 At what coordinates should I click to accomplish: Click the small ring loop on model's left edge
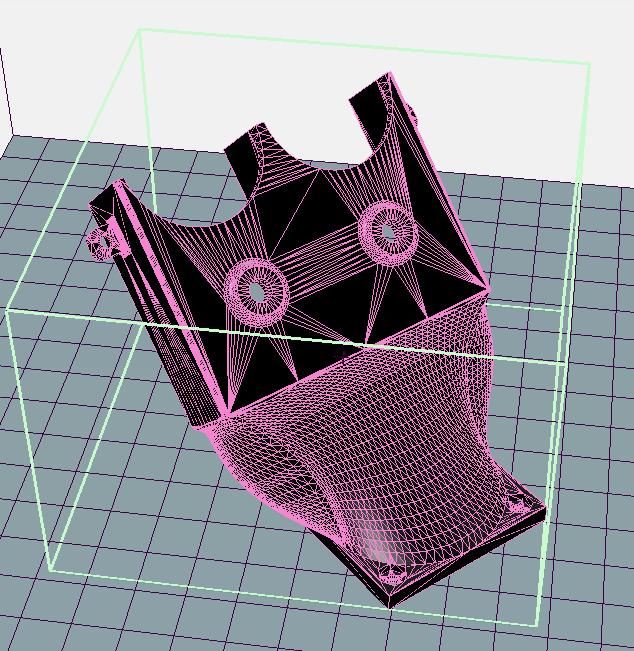pyautogui.click(x=100, y=245)
